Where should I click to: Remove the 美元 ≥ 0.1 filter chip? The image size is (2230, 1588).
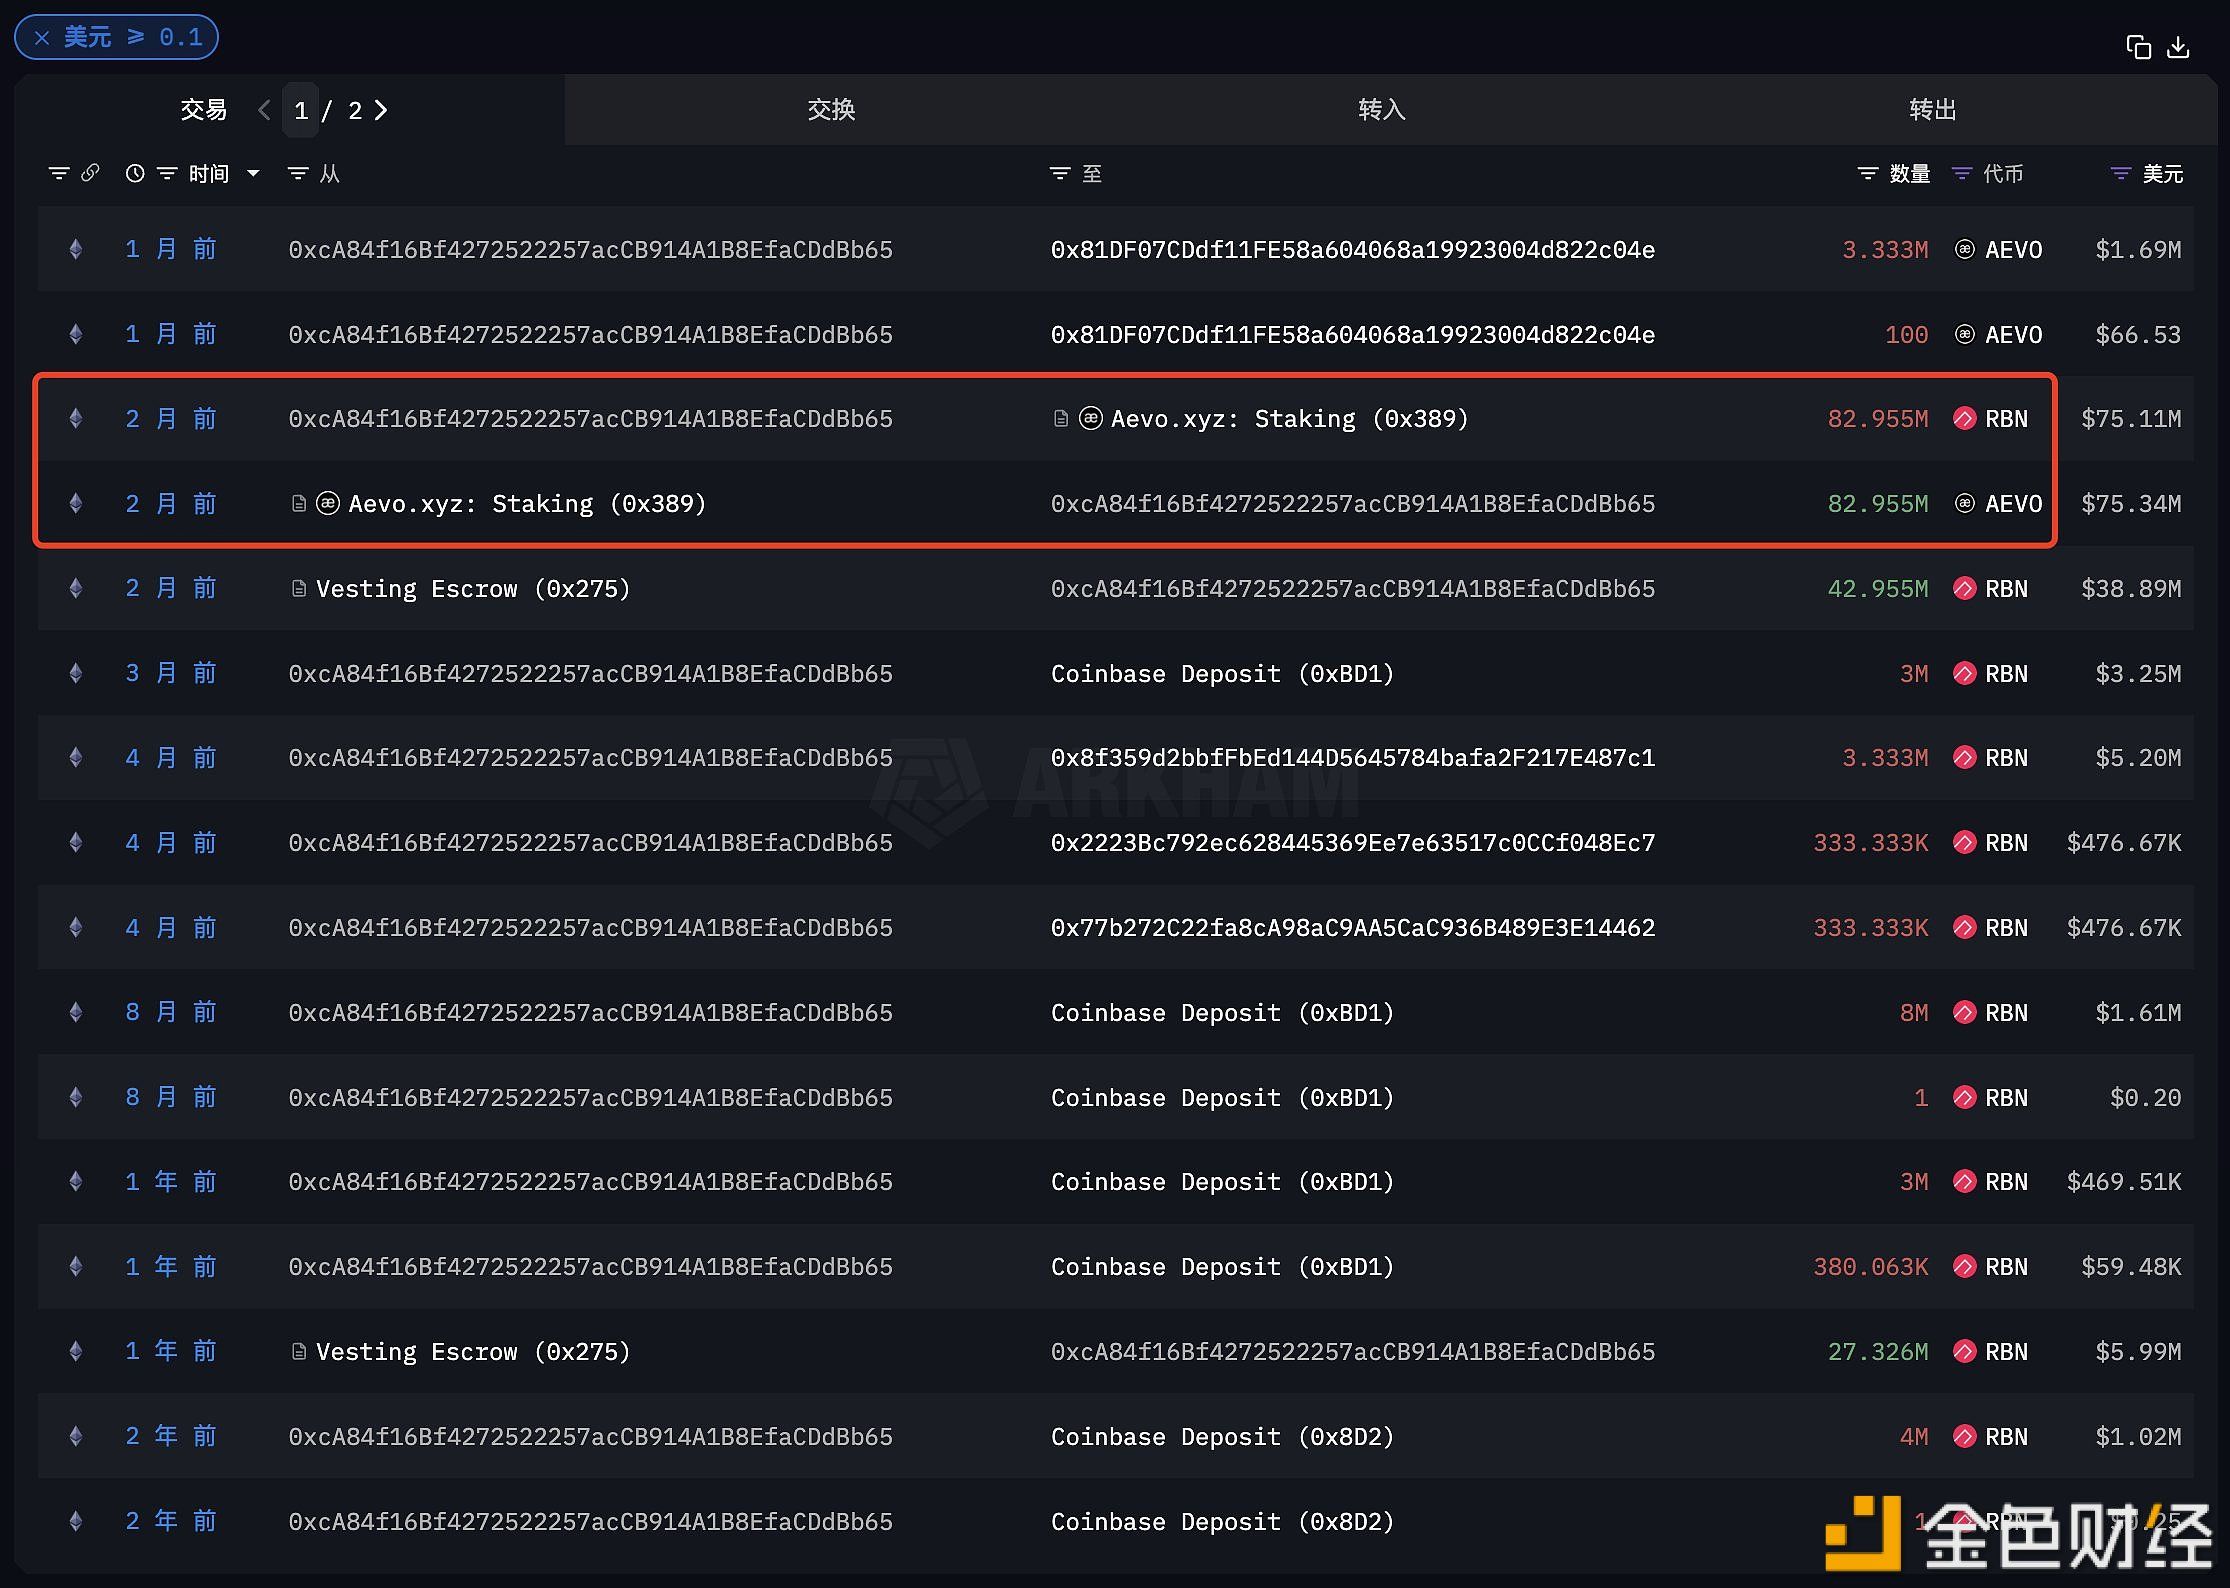point(42,38)
